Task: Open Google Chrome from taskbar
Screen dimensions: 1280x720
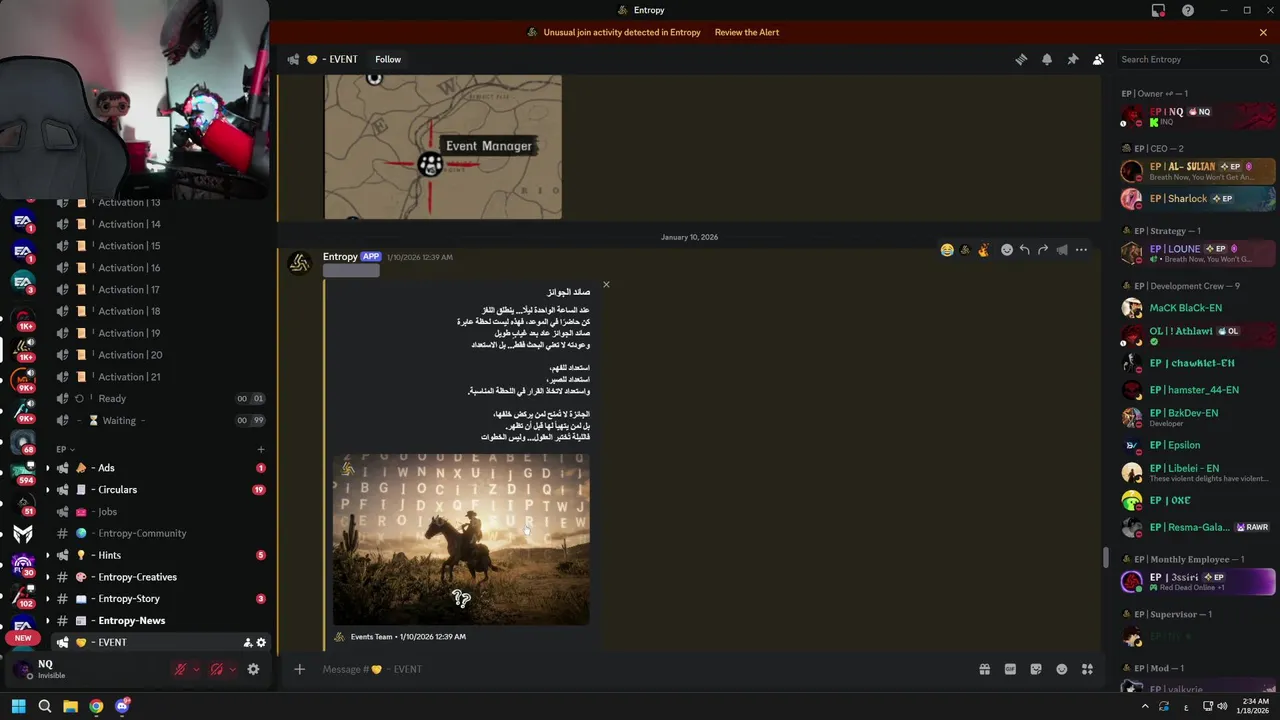Action: coord(96,706)
